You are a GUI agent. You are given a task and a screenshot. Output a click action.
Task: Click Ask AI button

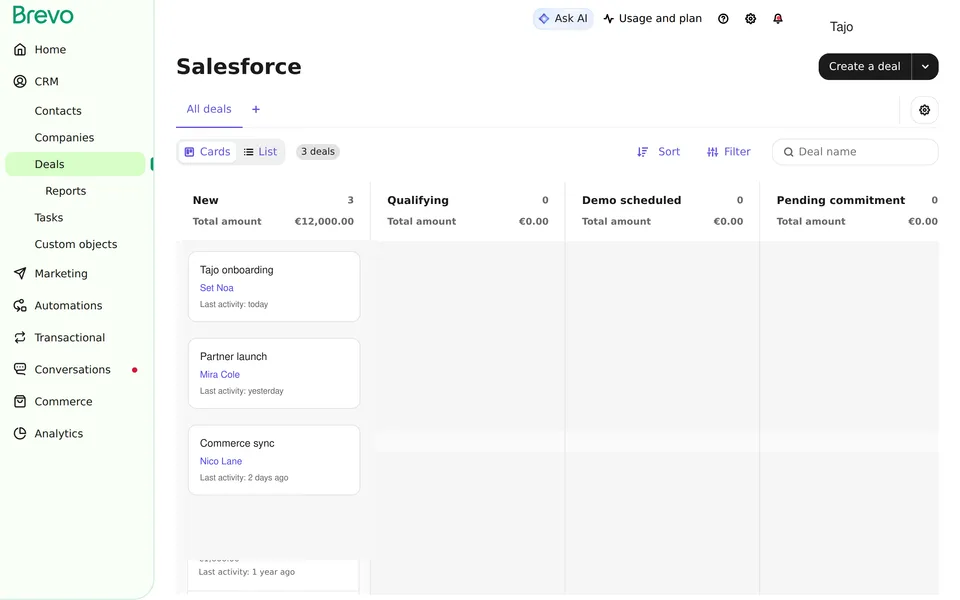[x=563, y=19]
